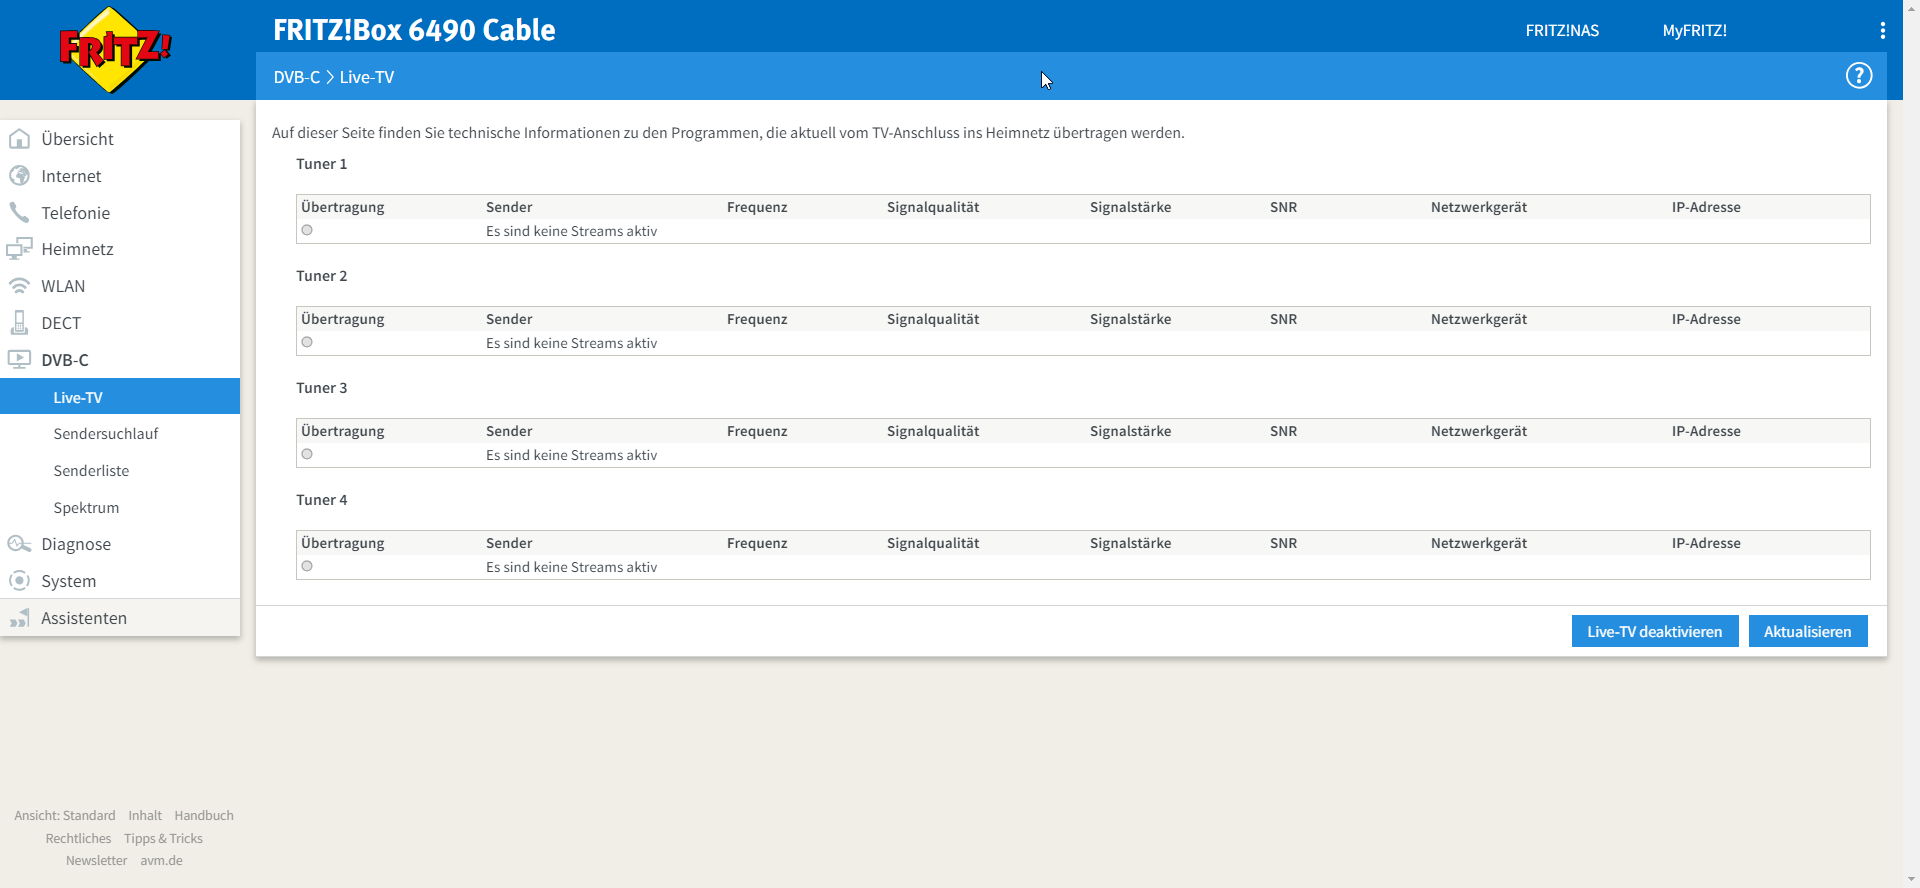1920x888 pixels.
Task: Open the Rechtliches footer link
Action: pos(78,839)
